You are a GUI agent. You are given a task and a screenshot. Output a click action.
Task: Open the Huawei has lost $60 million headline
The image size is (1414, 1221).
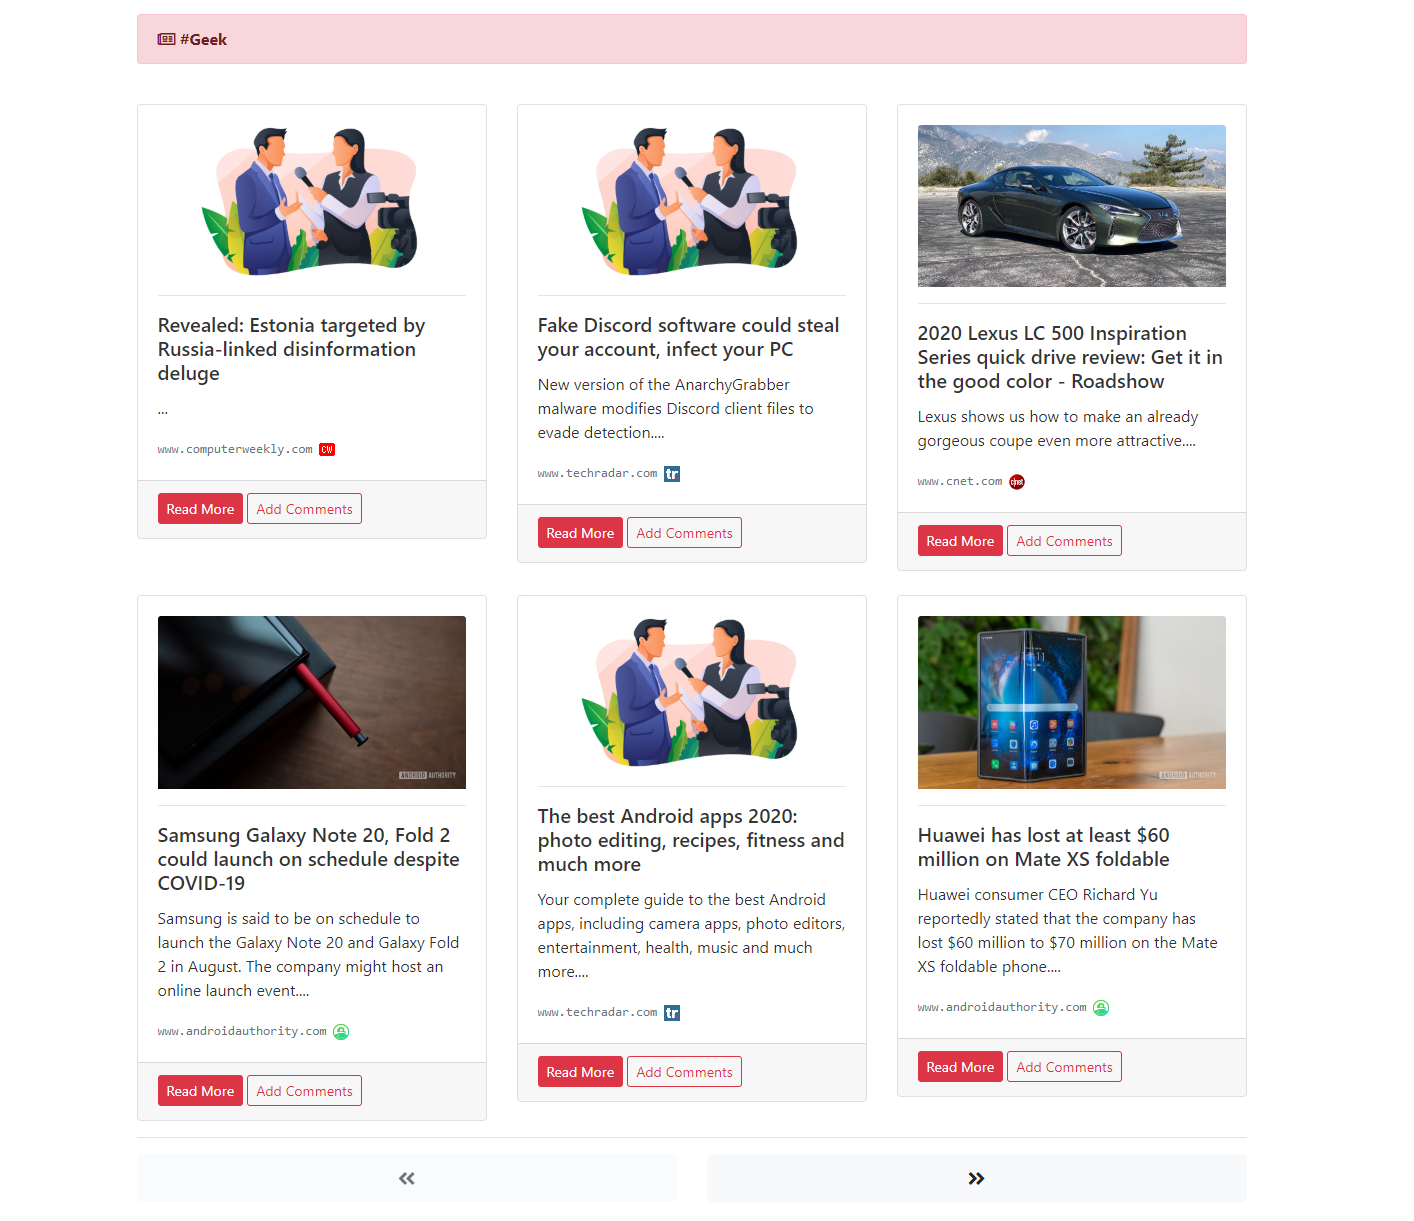(1044, 847)
